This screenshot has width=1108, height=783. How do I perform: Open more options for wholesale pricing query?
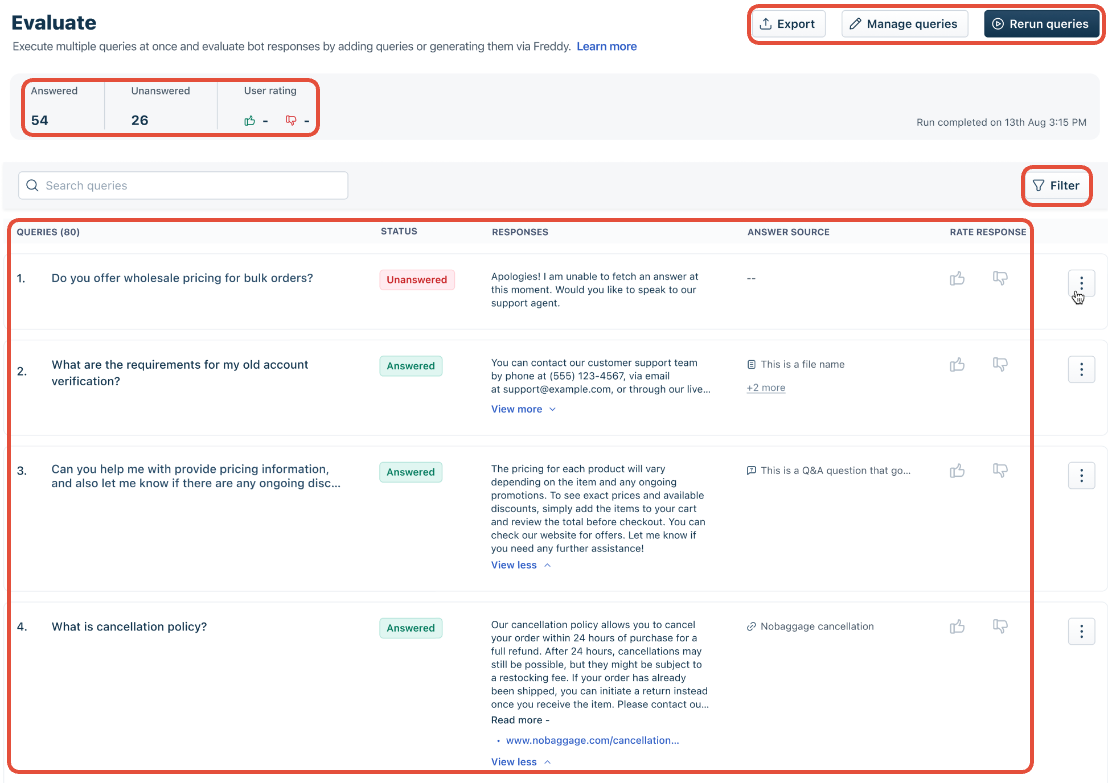click(1081, 283)
